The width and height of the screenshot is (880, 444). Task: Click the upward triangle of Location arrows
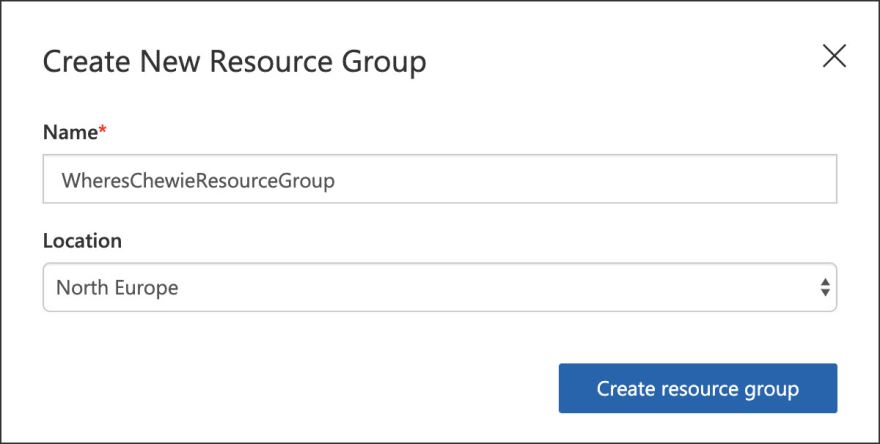coord(825,281)
